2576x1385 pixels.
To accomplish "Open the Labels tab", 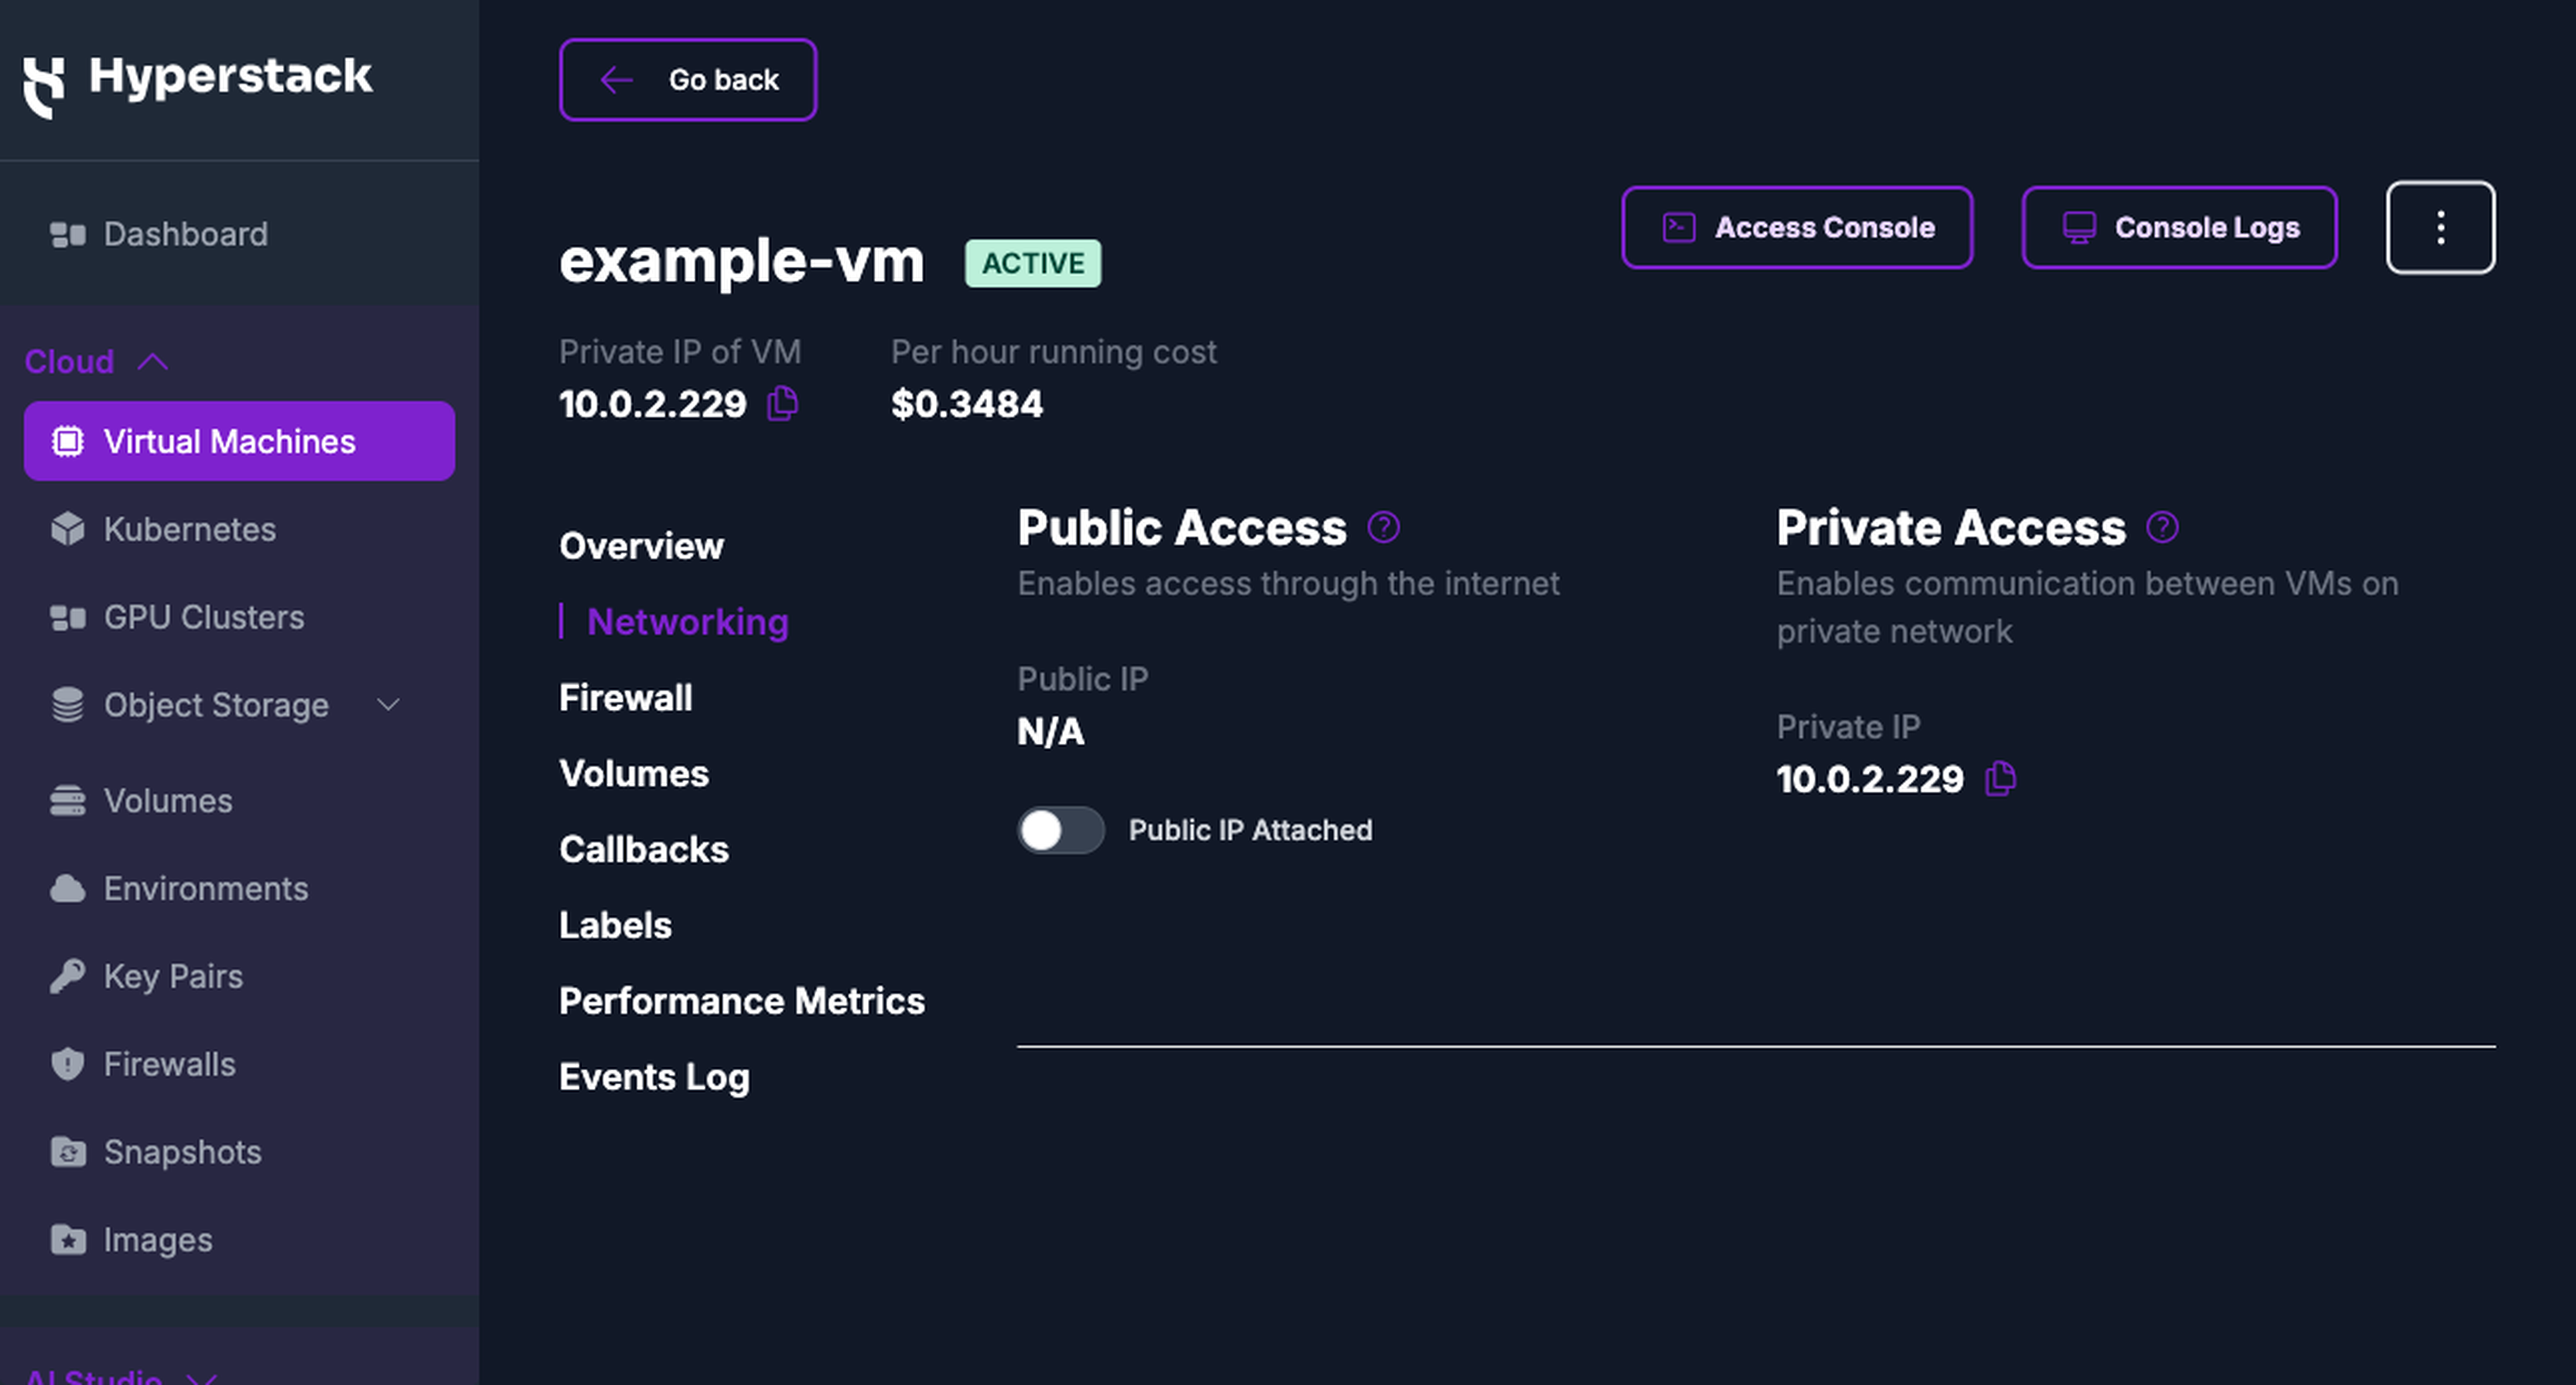I will tap(615, 925).
